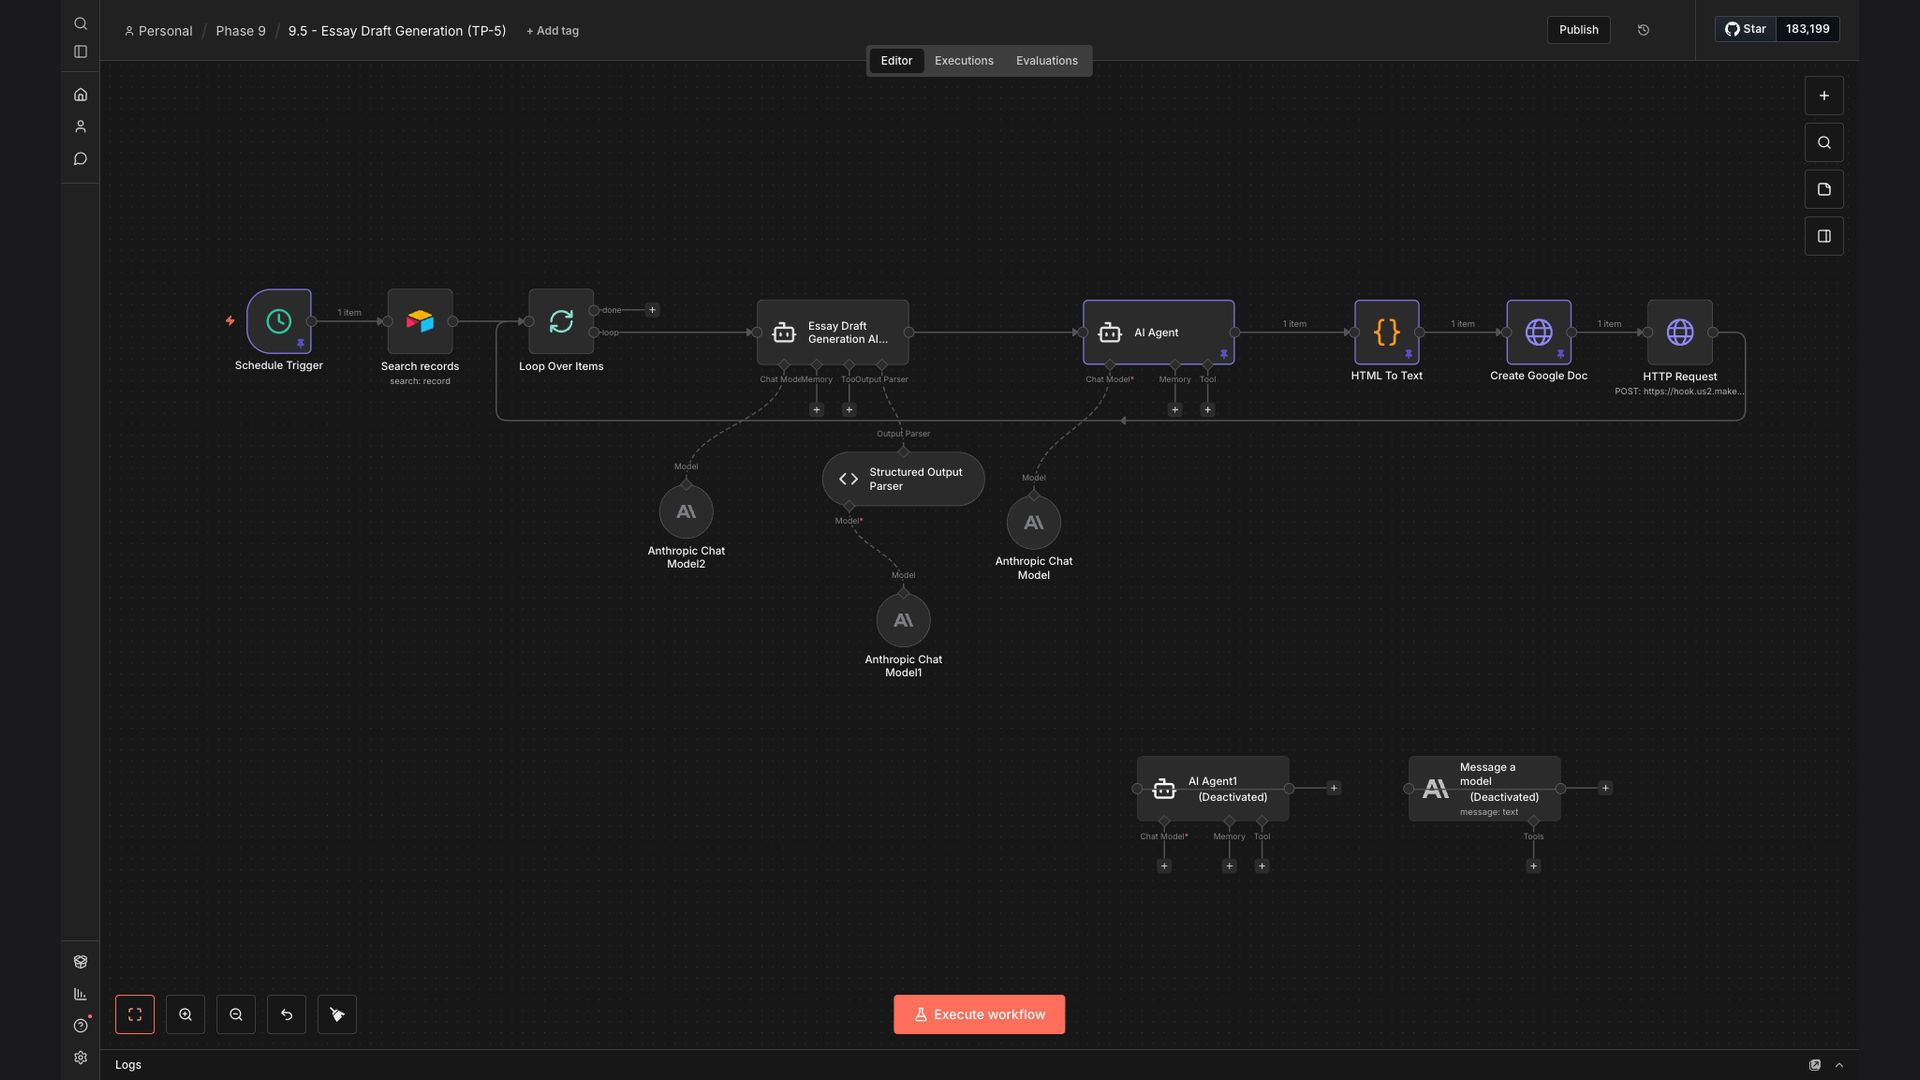Open workflow history clock icon
The width and height of the screenshot is (1920, 1080).
(x=1643, y=30)
